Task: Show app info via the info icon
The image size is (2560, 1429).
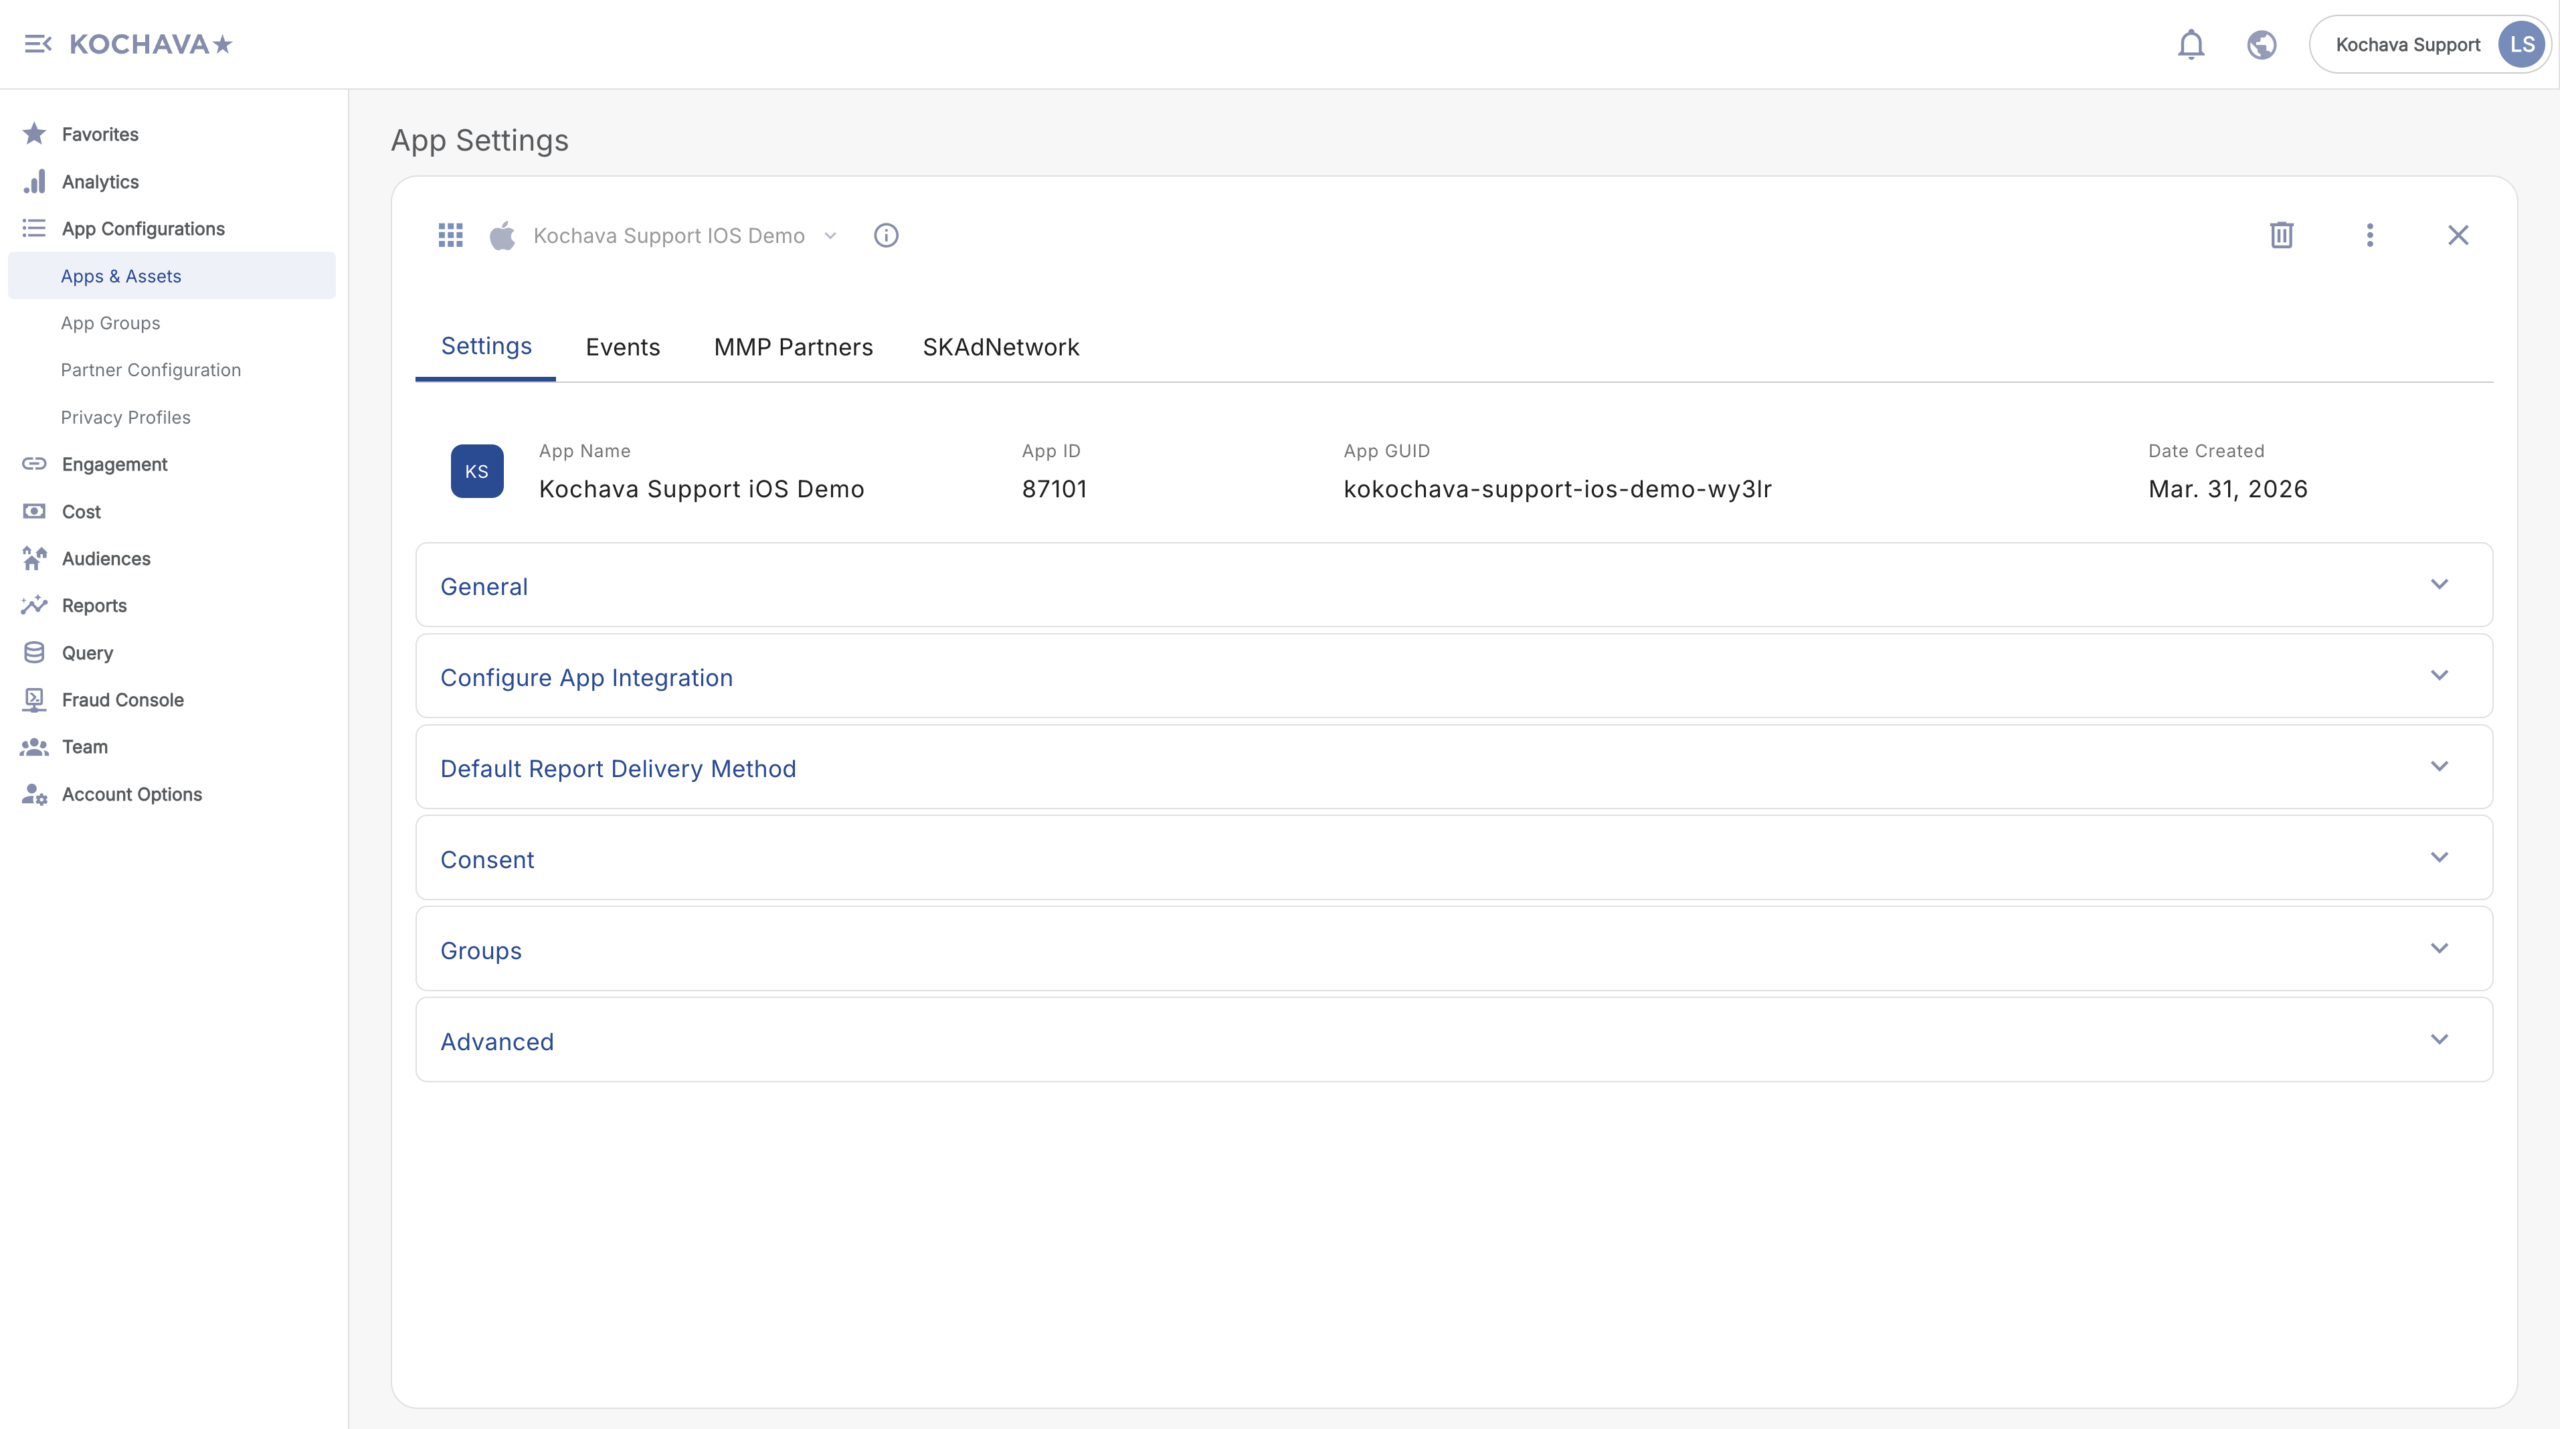Action: pyautogui.click(x=885, y=235)
